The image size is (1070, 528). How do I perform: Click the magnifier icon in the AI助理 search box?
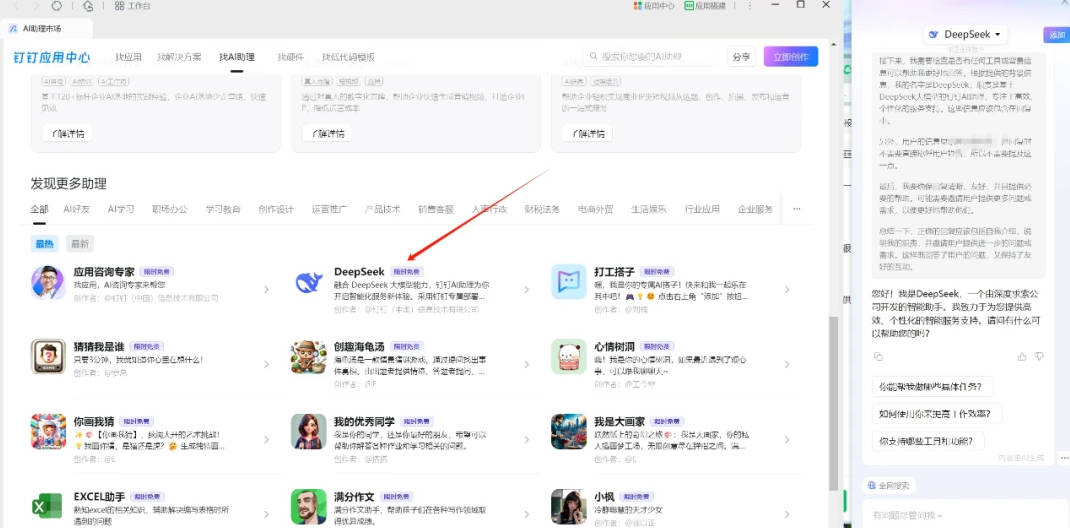(592, 57)
